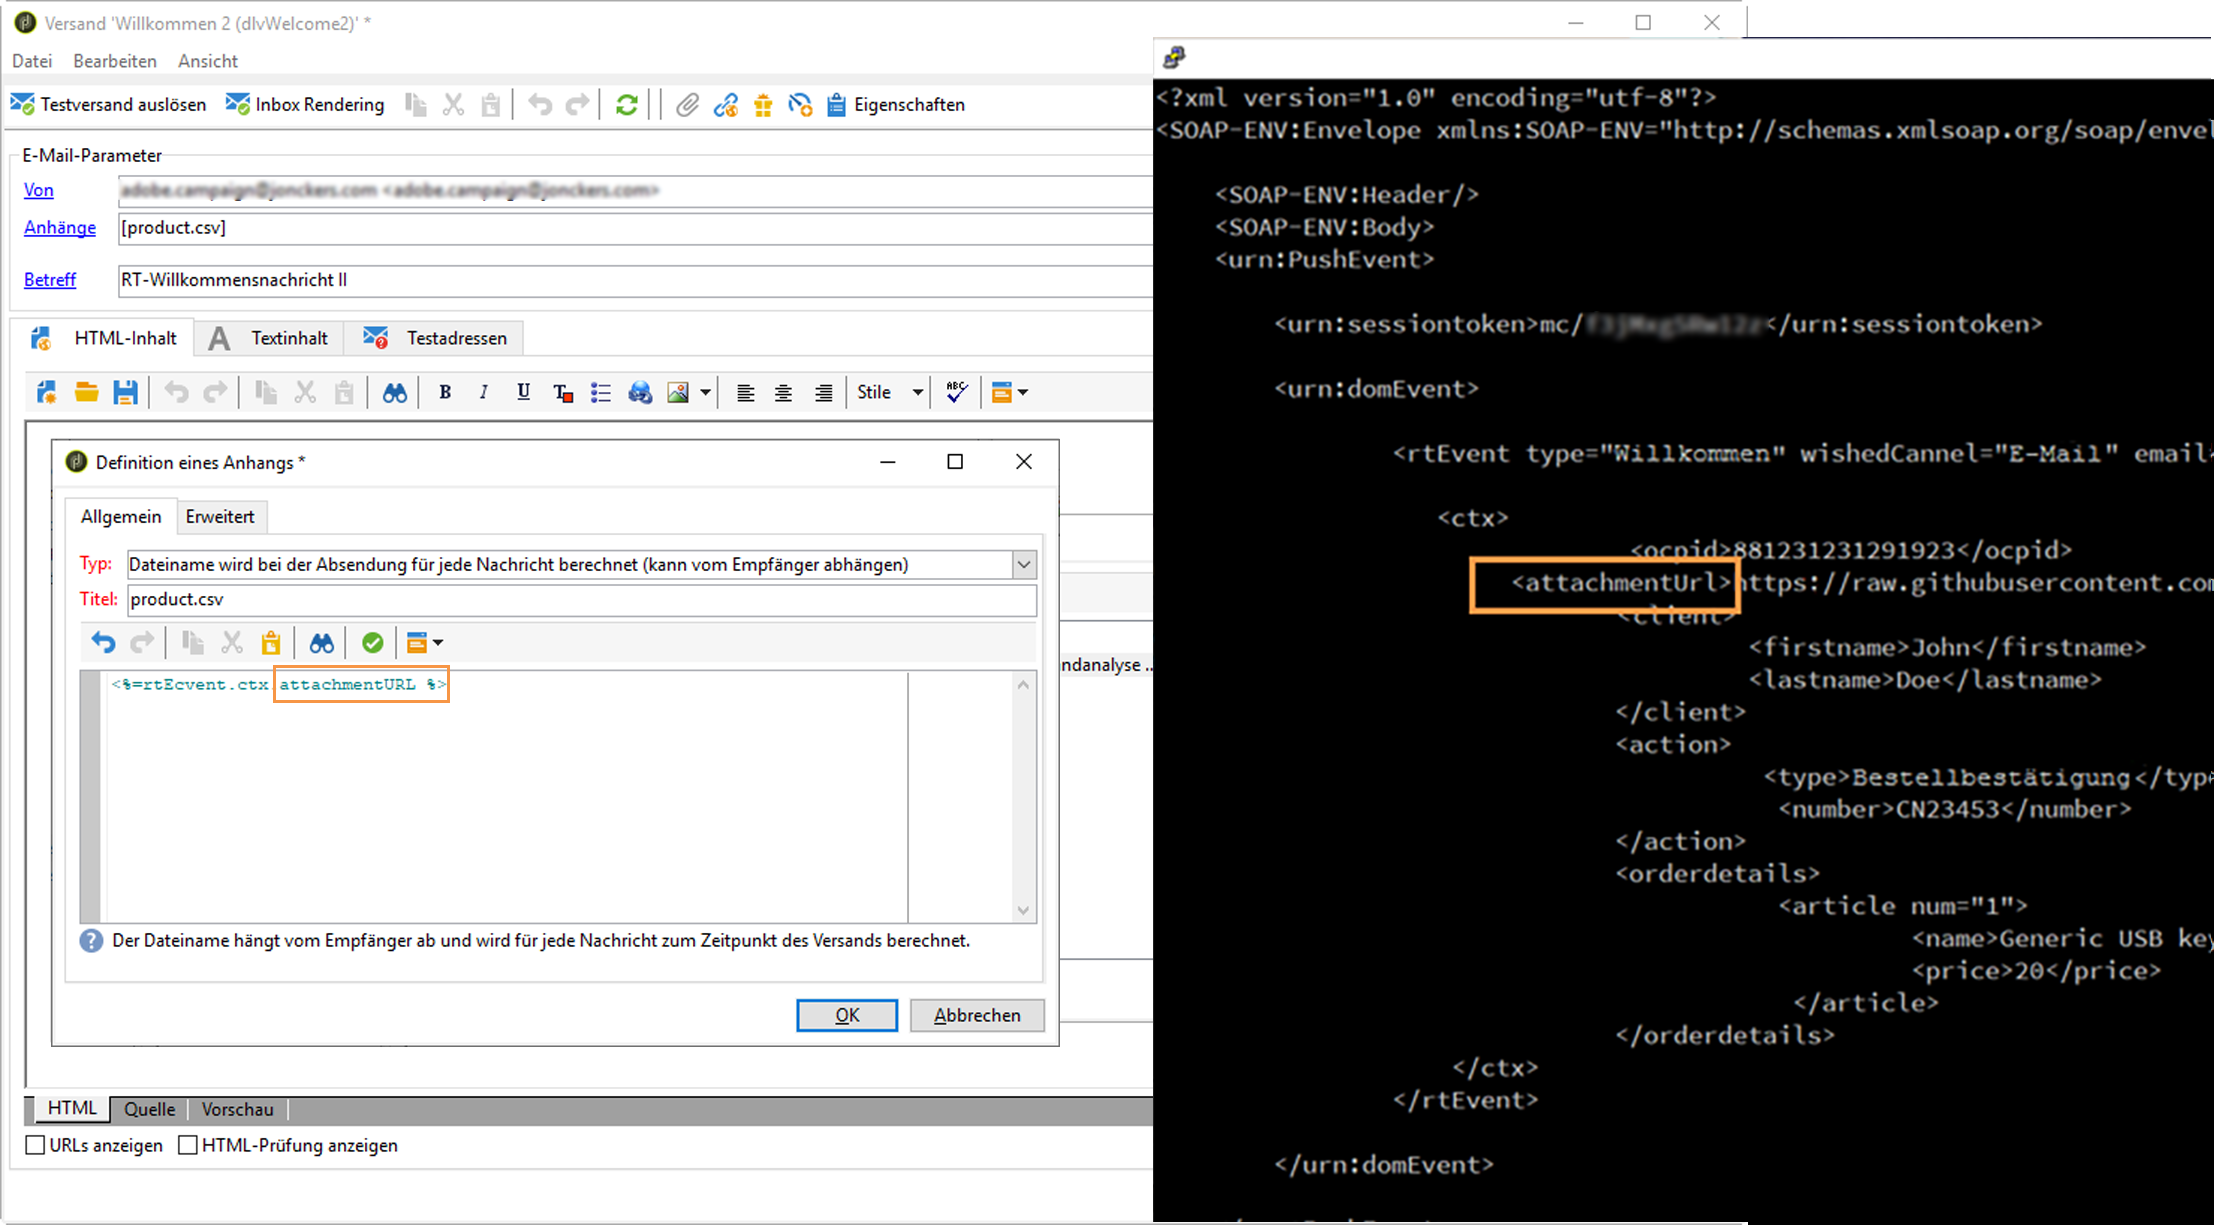
Task: Click binoculars search icon in attachment dialog
Action: [x=321, y=643]
